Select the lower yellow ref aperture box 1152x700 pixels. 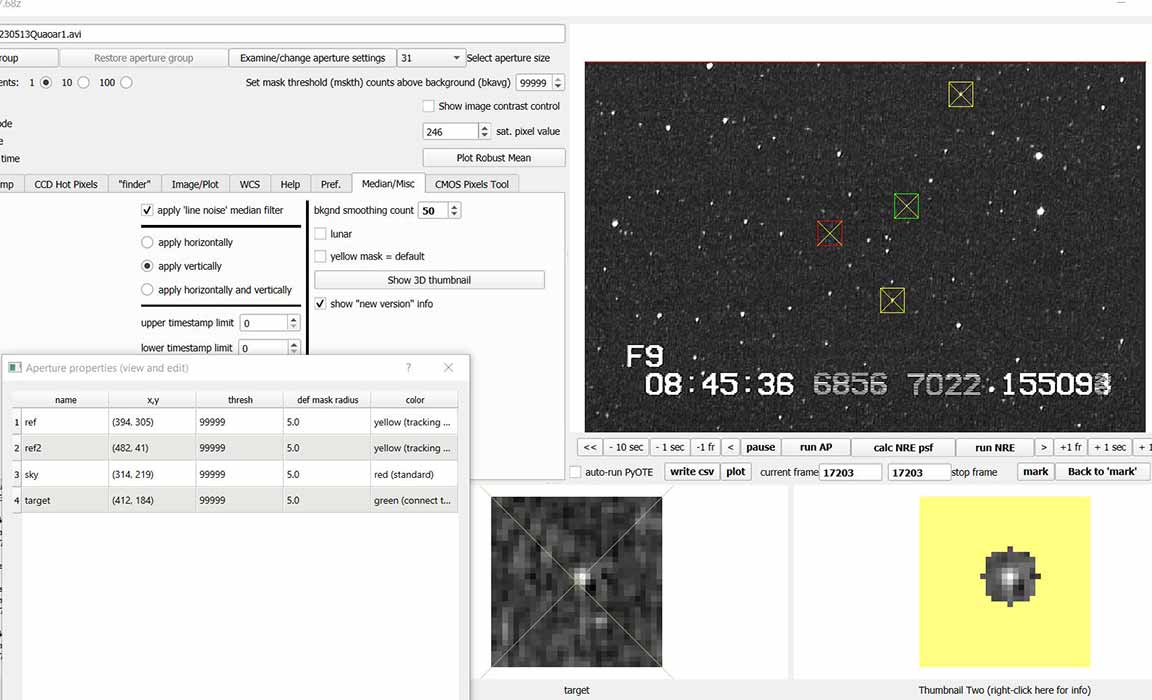[892, 300]
